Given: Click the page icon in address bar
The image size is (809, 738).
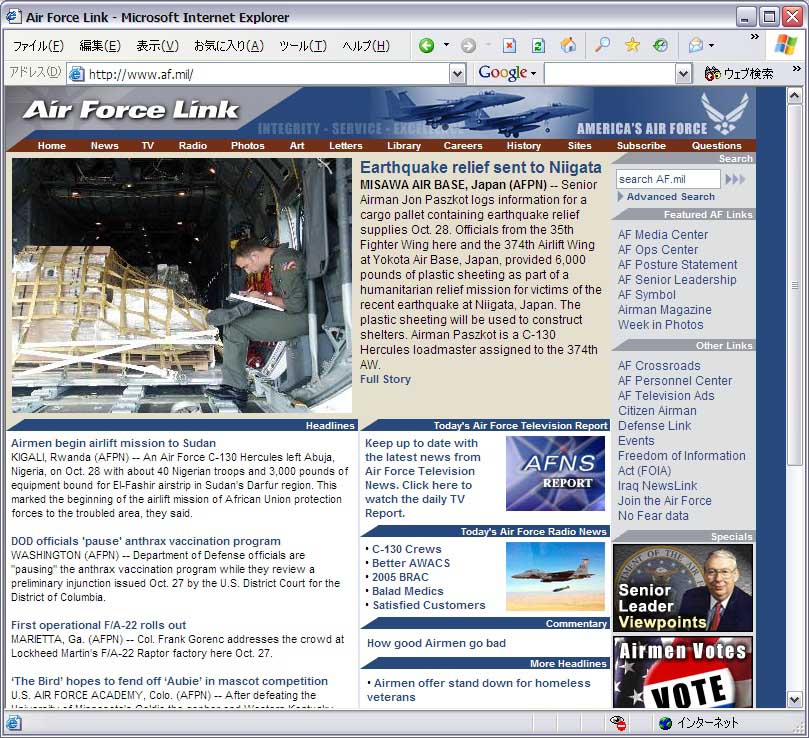Looking at the screenshot, I should (77, 74).
